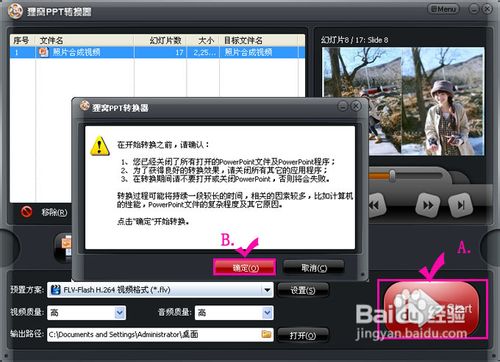Click the slide preview thumbnail image
The image size is (500, 362).
pos(403,101)
